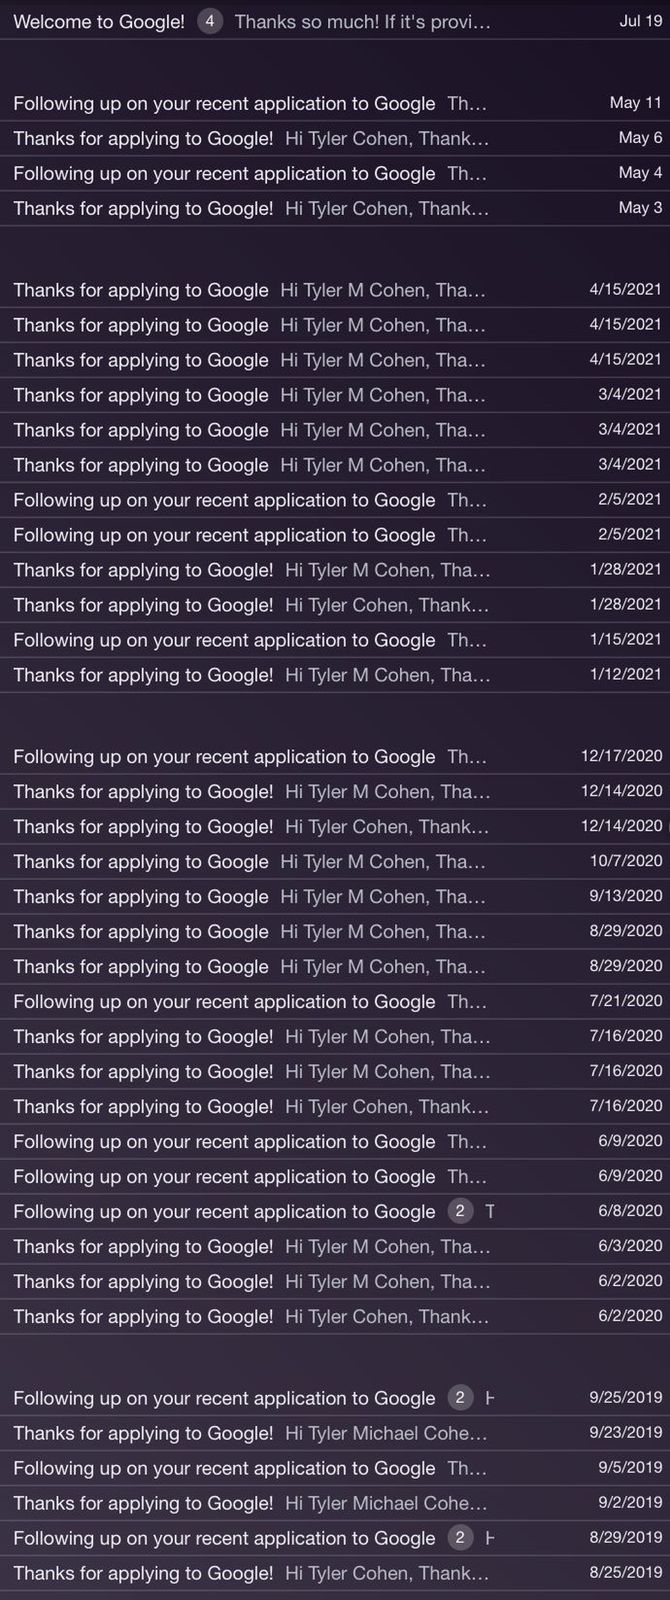Viewport: 670px width, 1600px height.
Task: Select the Following up email dated 12/17/2020
Action: coord(335,757)
